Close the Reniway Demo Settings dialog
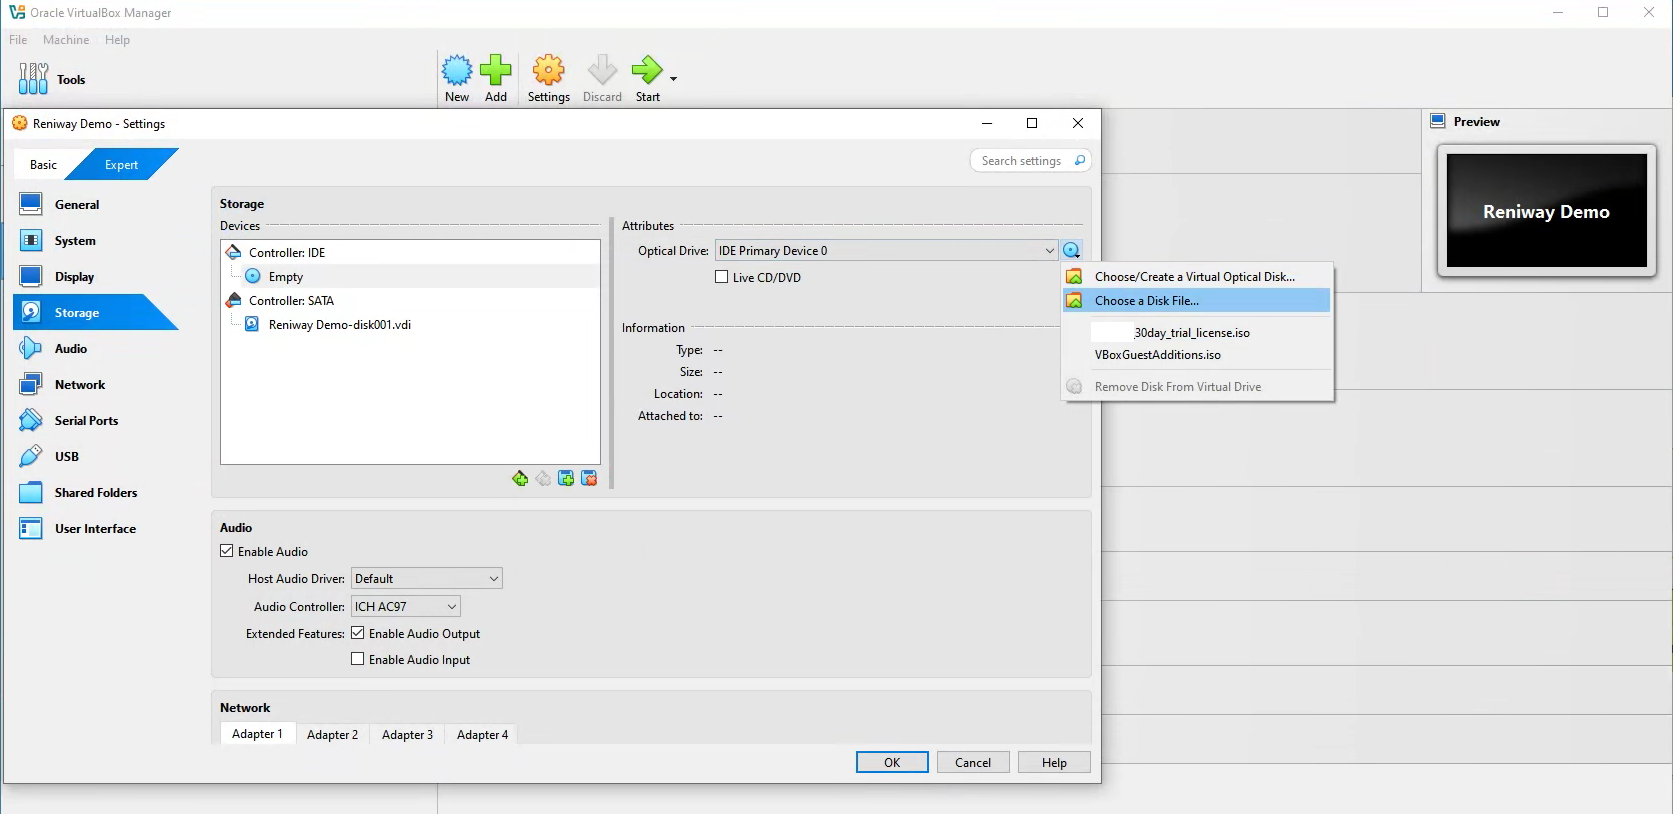Image resolution: width=1673 pixels, height=814 pixels. (1077, 123)
